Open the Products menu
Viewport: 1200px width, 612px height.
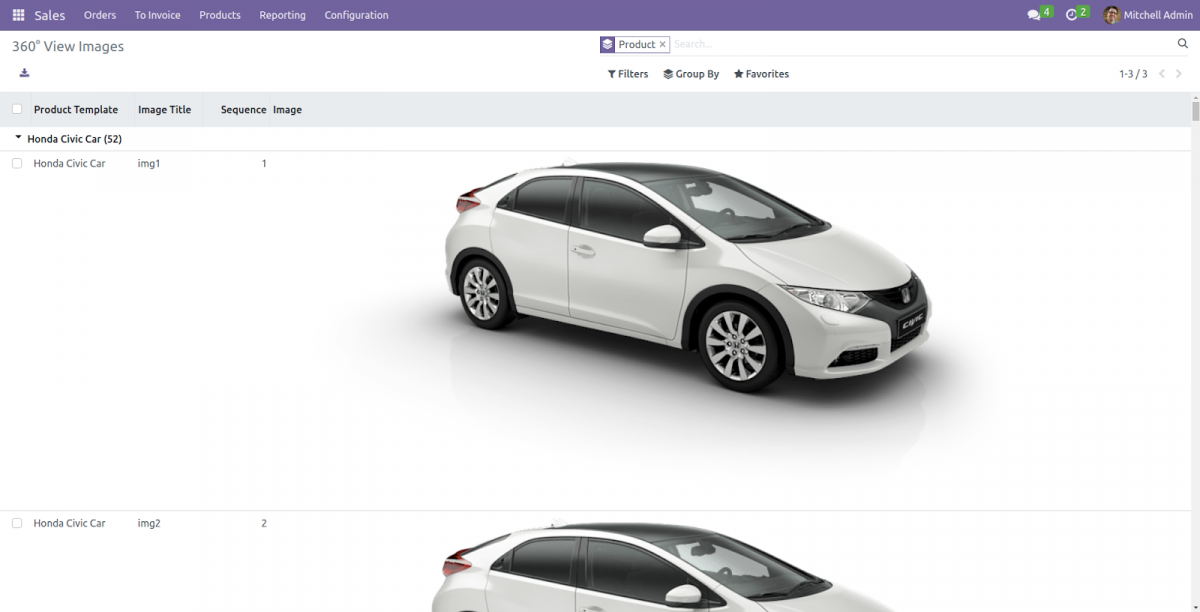(x=219, y=14)
